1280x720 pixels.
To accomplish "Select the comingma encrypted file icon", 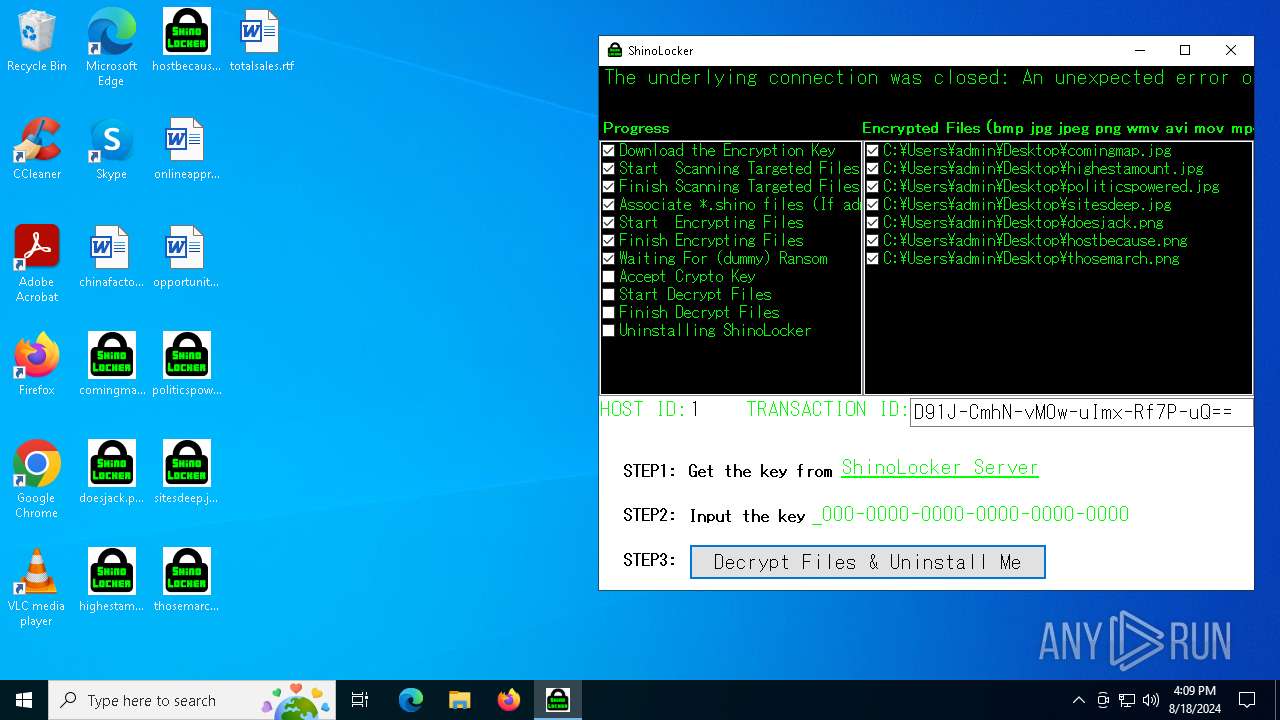I will 111,366.
